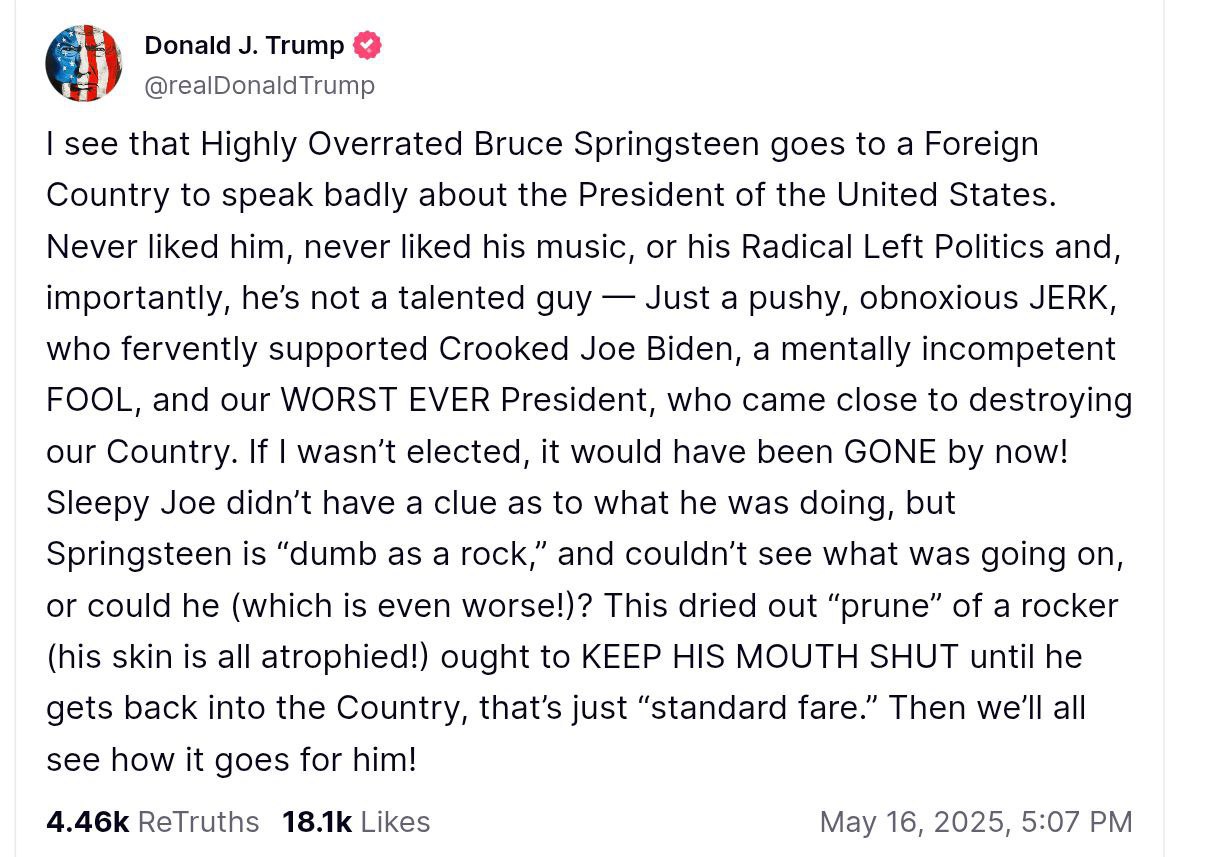Click the final line "see how it goes for him!"
Viewport: 1220px width, 857px height.
coord(231,760)
